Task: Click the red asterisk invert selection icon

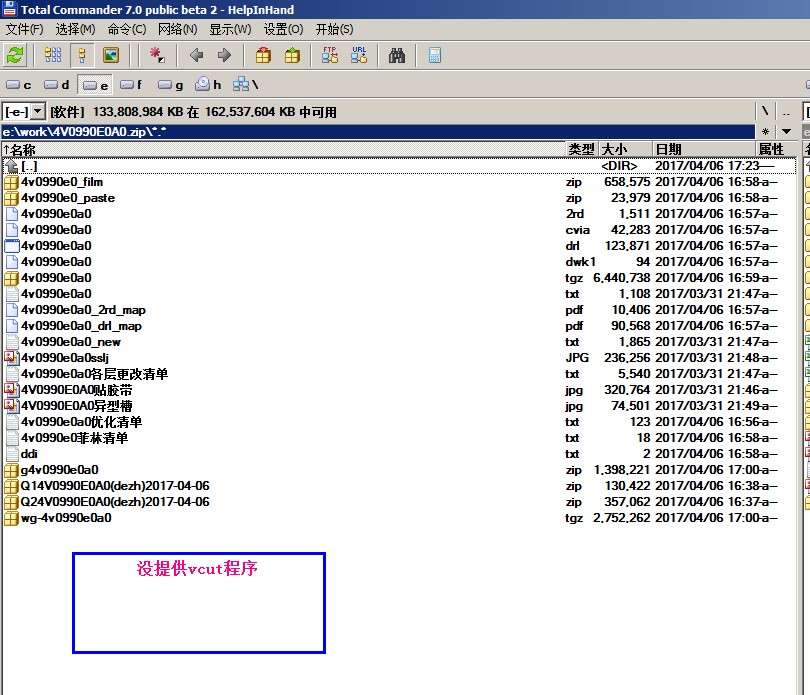Action: pyautogui.click(x=157, y=55)
